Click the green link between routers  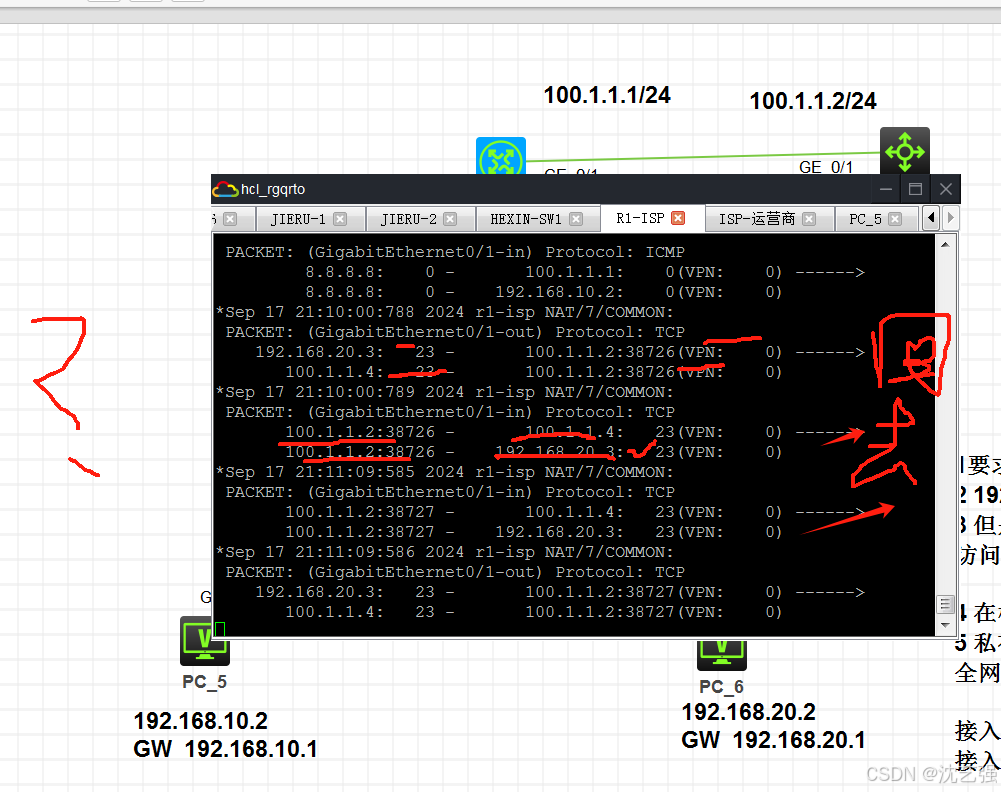702,156
